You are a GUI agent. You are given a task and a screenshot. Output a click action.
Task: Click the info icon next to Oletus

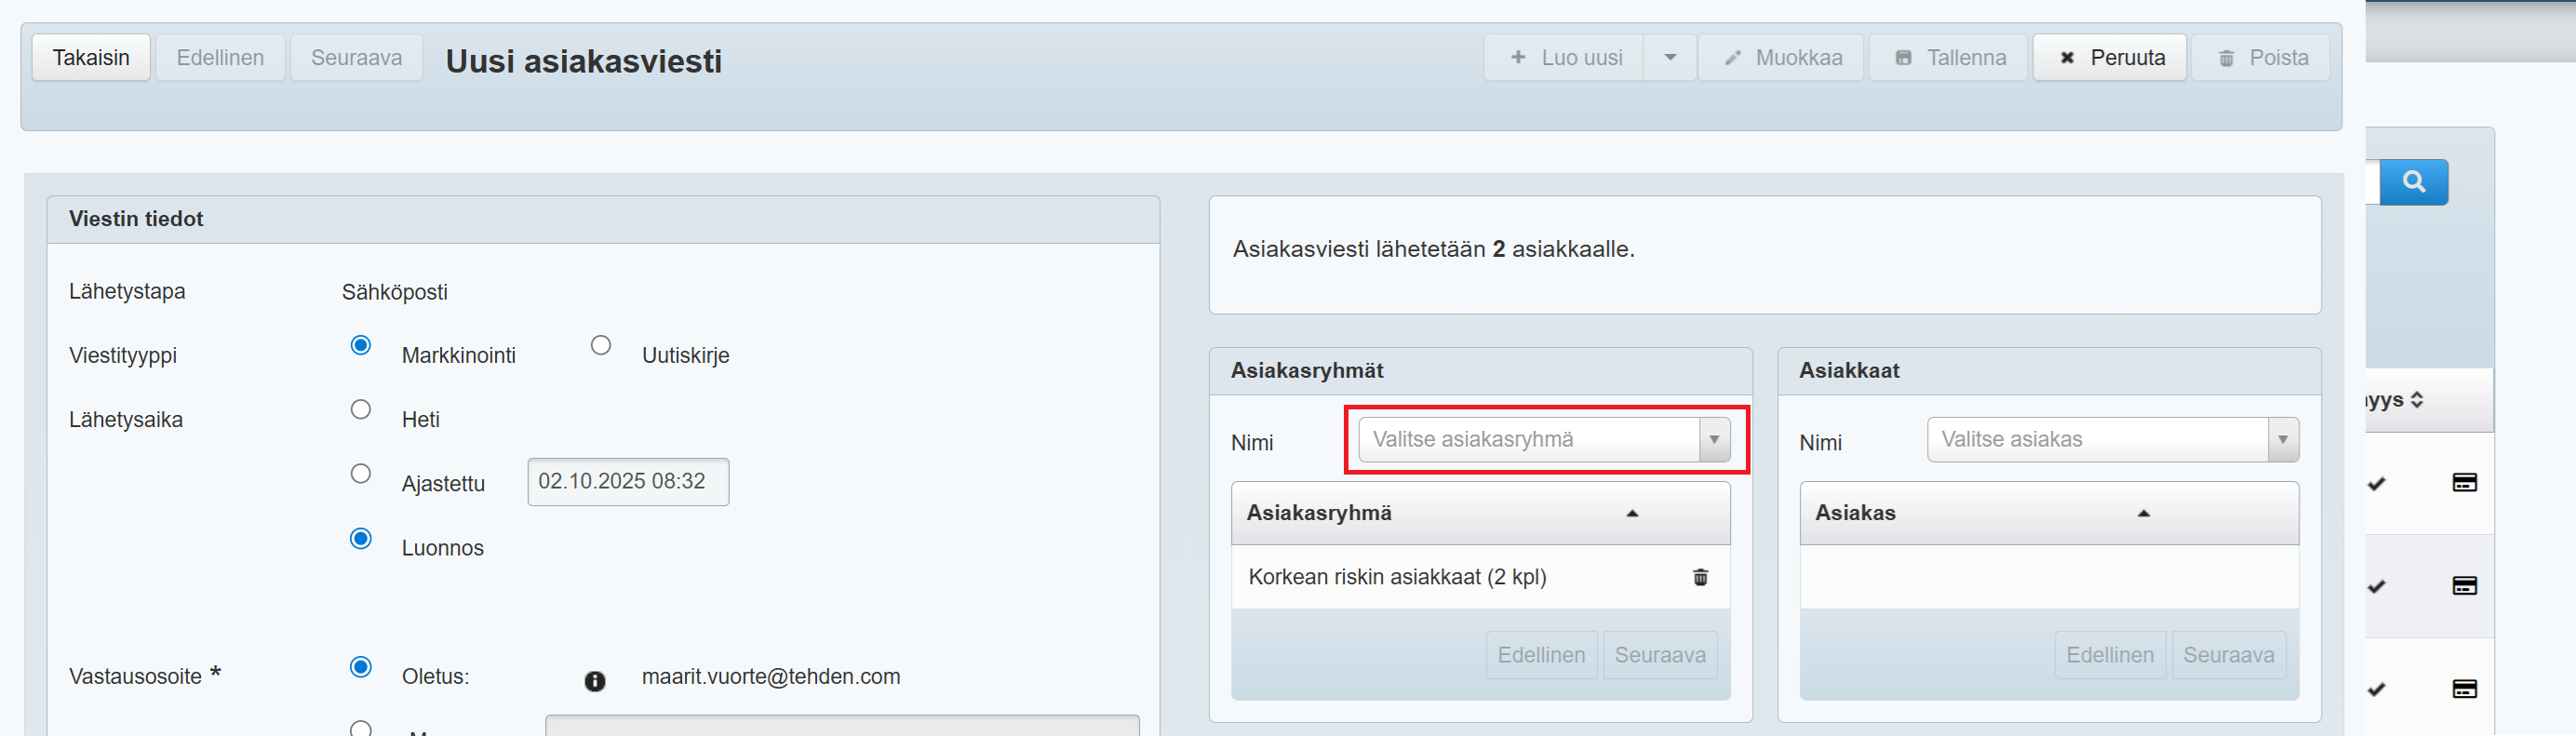pyautogui.click(x=594, y=681)
